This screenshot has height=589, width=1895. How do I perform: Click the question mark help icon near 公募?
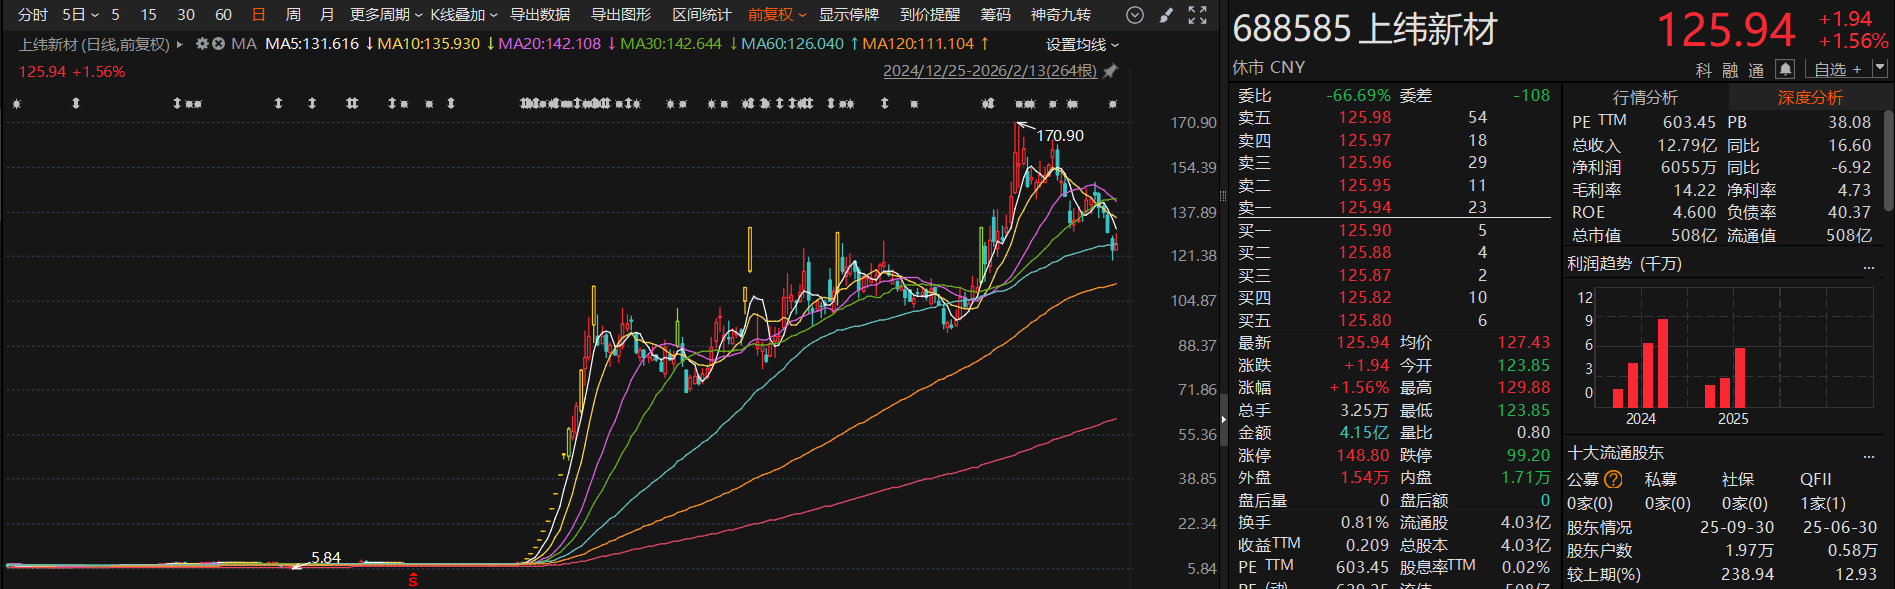pos(1613,479)
